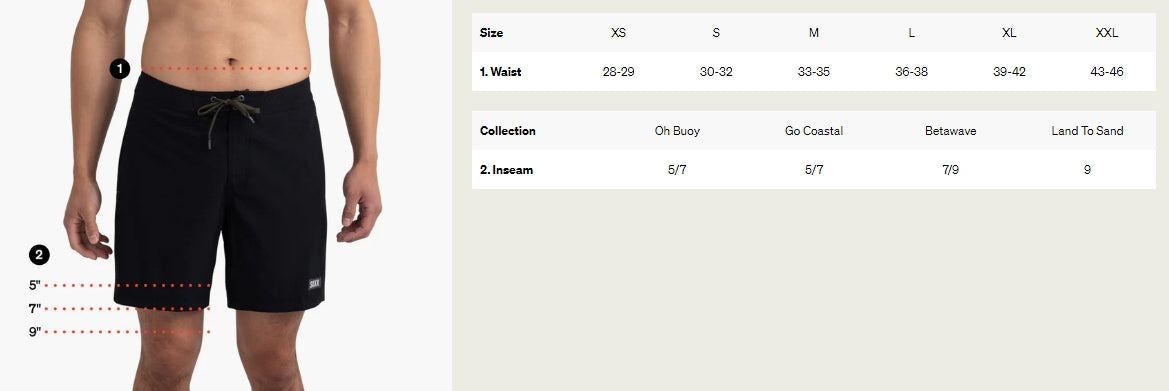Image resolution: width=1169 pixels, height=391 pixels.
Task: Click the 33-35 waist measurement cell
Action: coord(813,72)
